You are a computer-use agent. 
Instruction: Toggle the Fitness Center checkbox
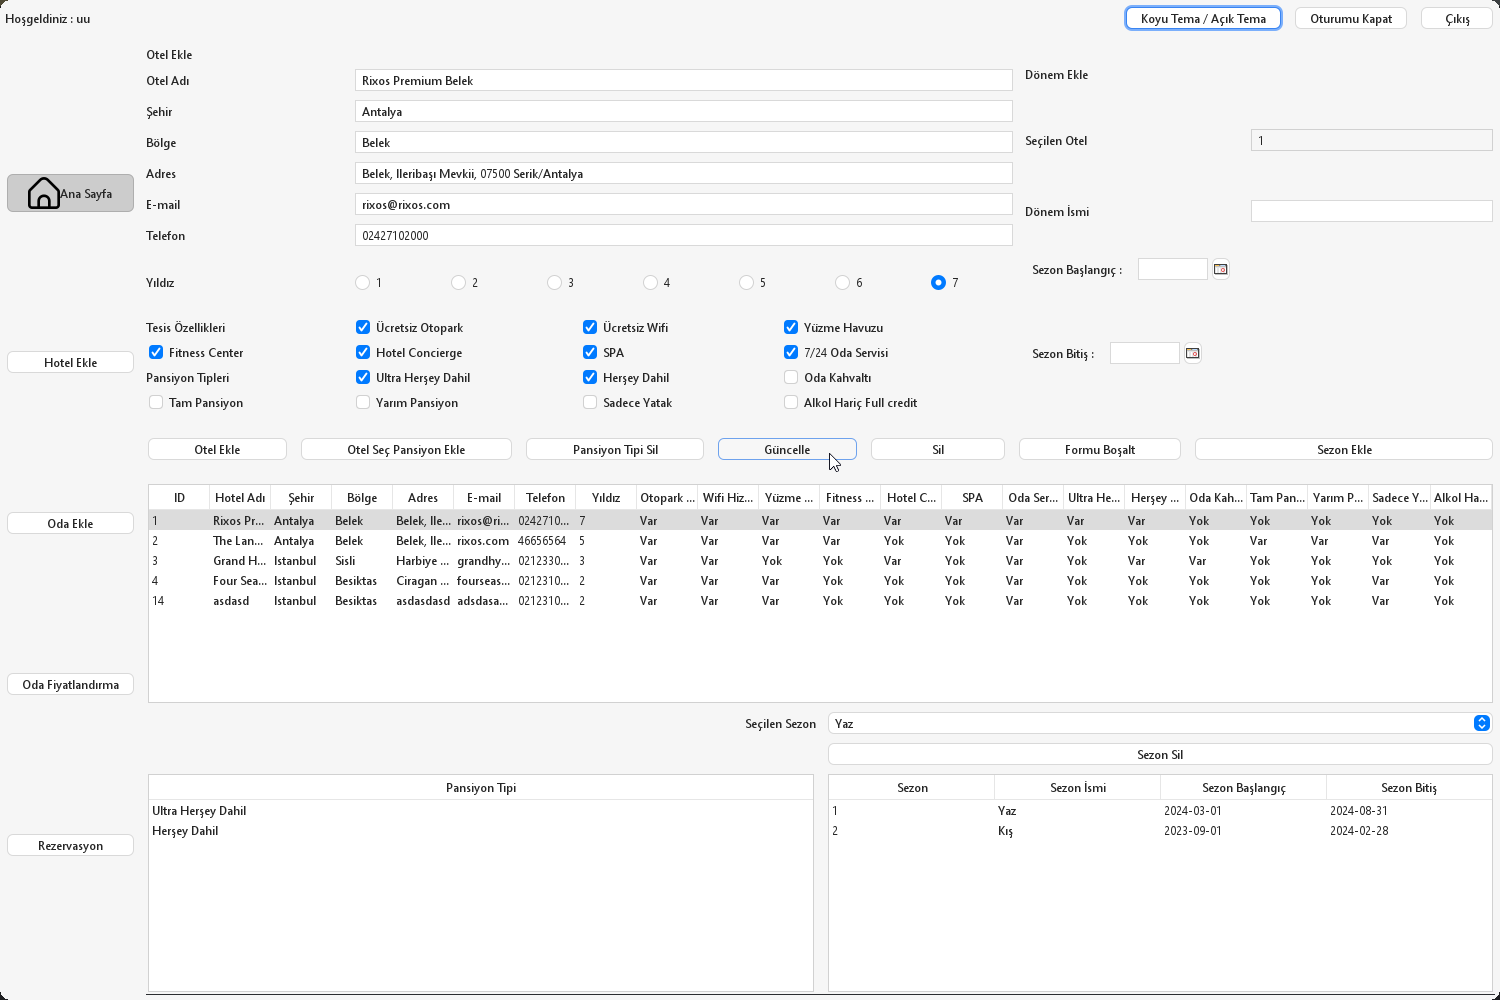pyautogui.click(x=156, y=352)
